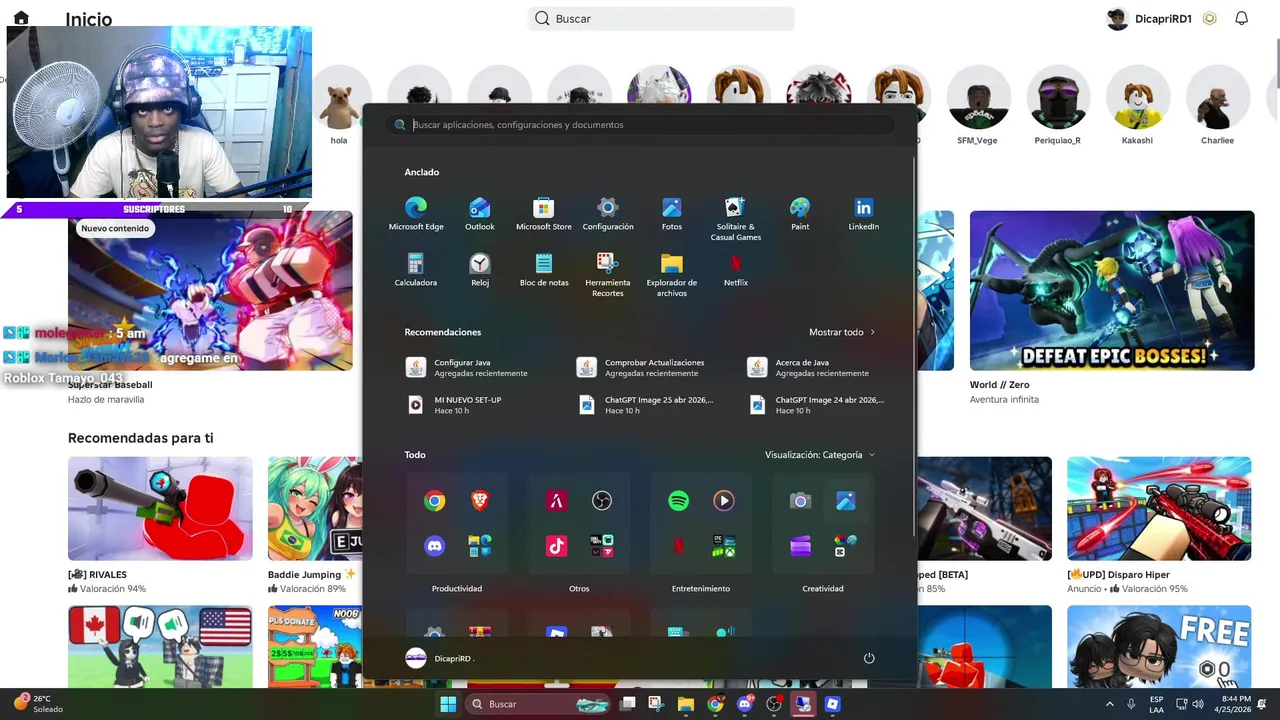The width and height of the screenshot is (1280, 720).
Task: Open RIVALES game thumbnail
Action: point(160,508)
